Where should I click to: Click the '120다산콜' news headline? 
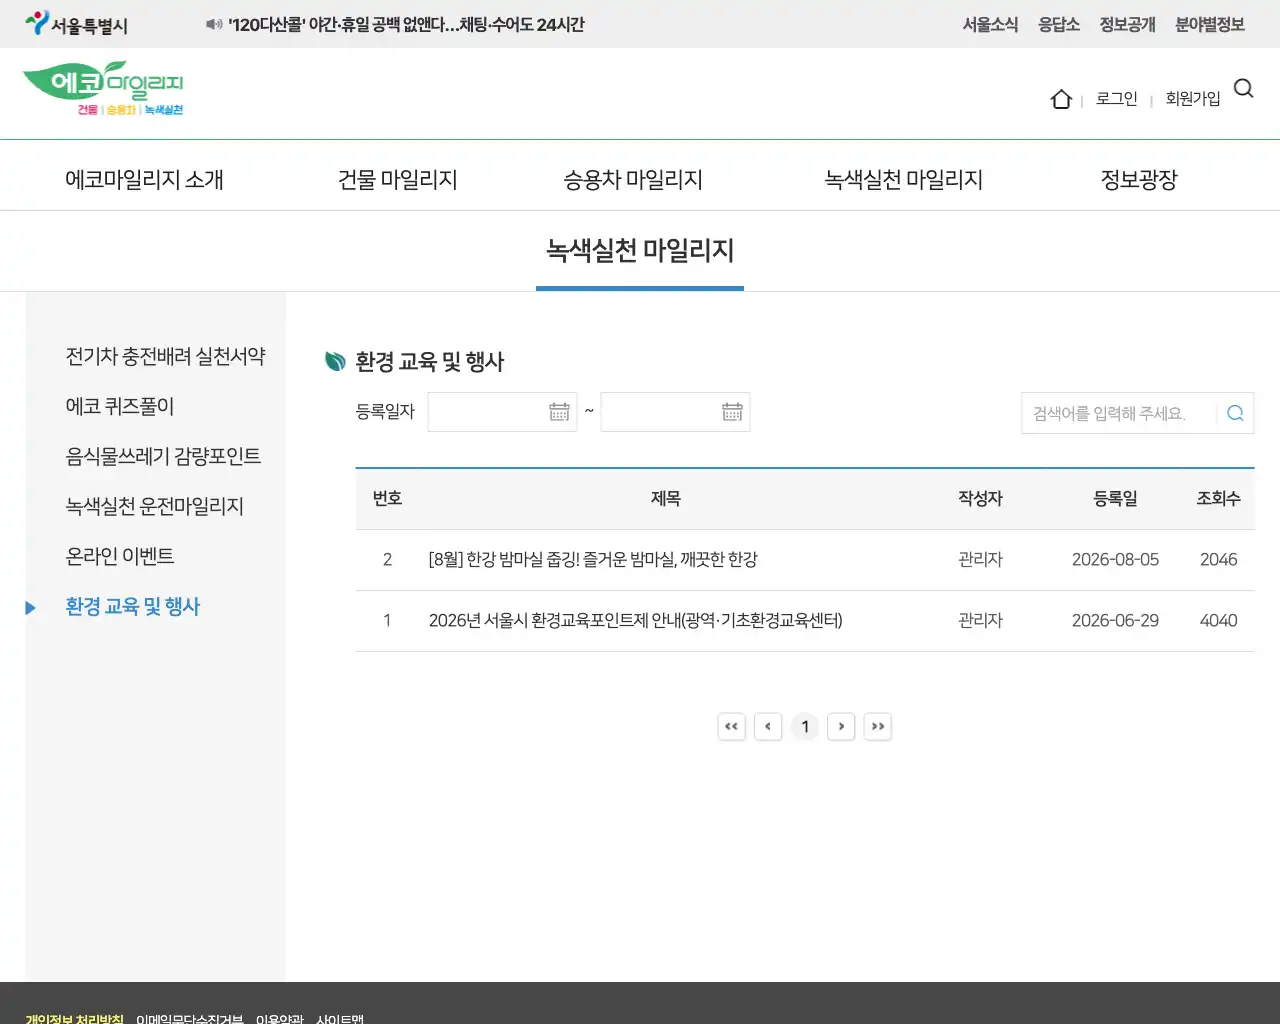click(x=407, y=25)
